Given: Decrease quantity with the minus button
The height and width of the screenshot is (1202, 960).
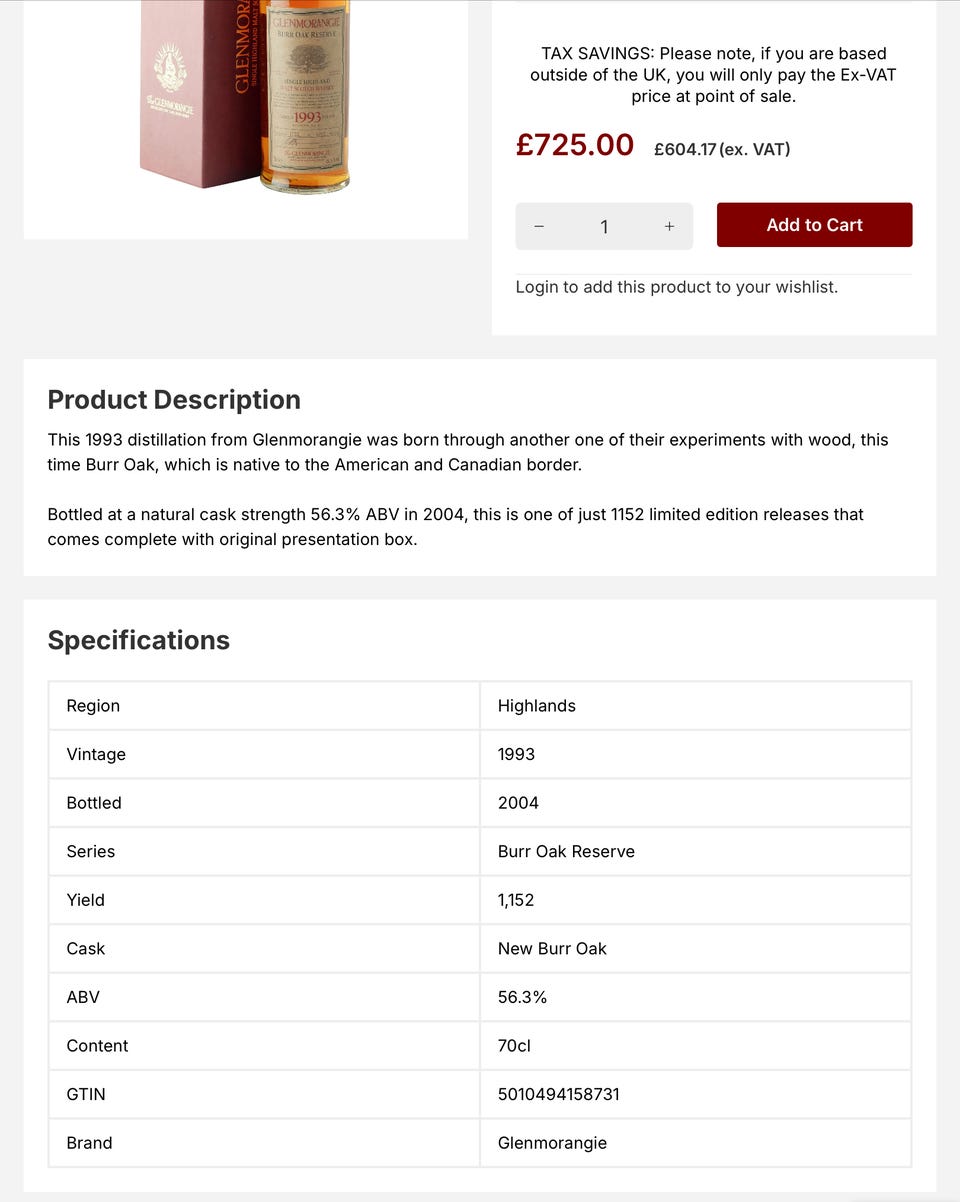Looking at the screenshot, I should click(539, 227).
